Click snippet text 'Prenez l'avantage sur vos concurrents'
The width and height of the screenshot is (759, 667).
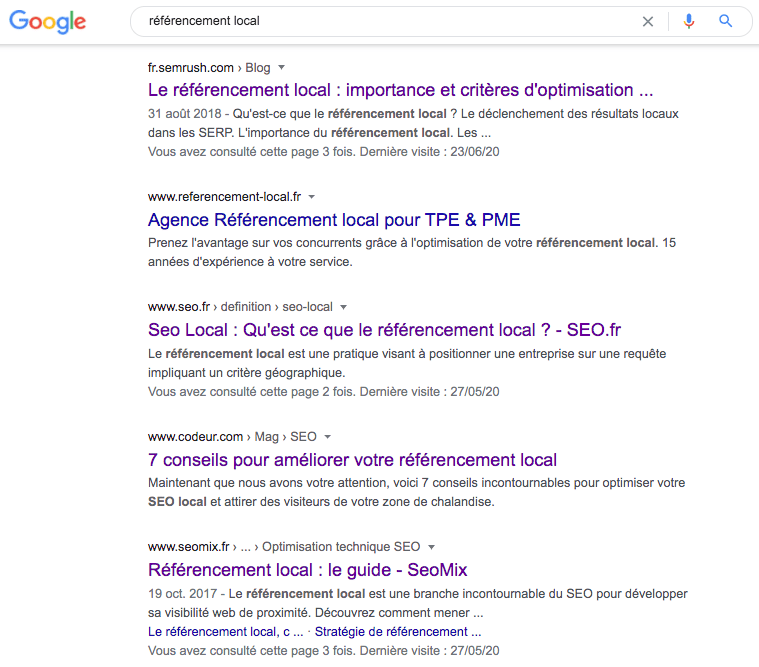[x=255, y=243]
